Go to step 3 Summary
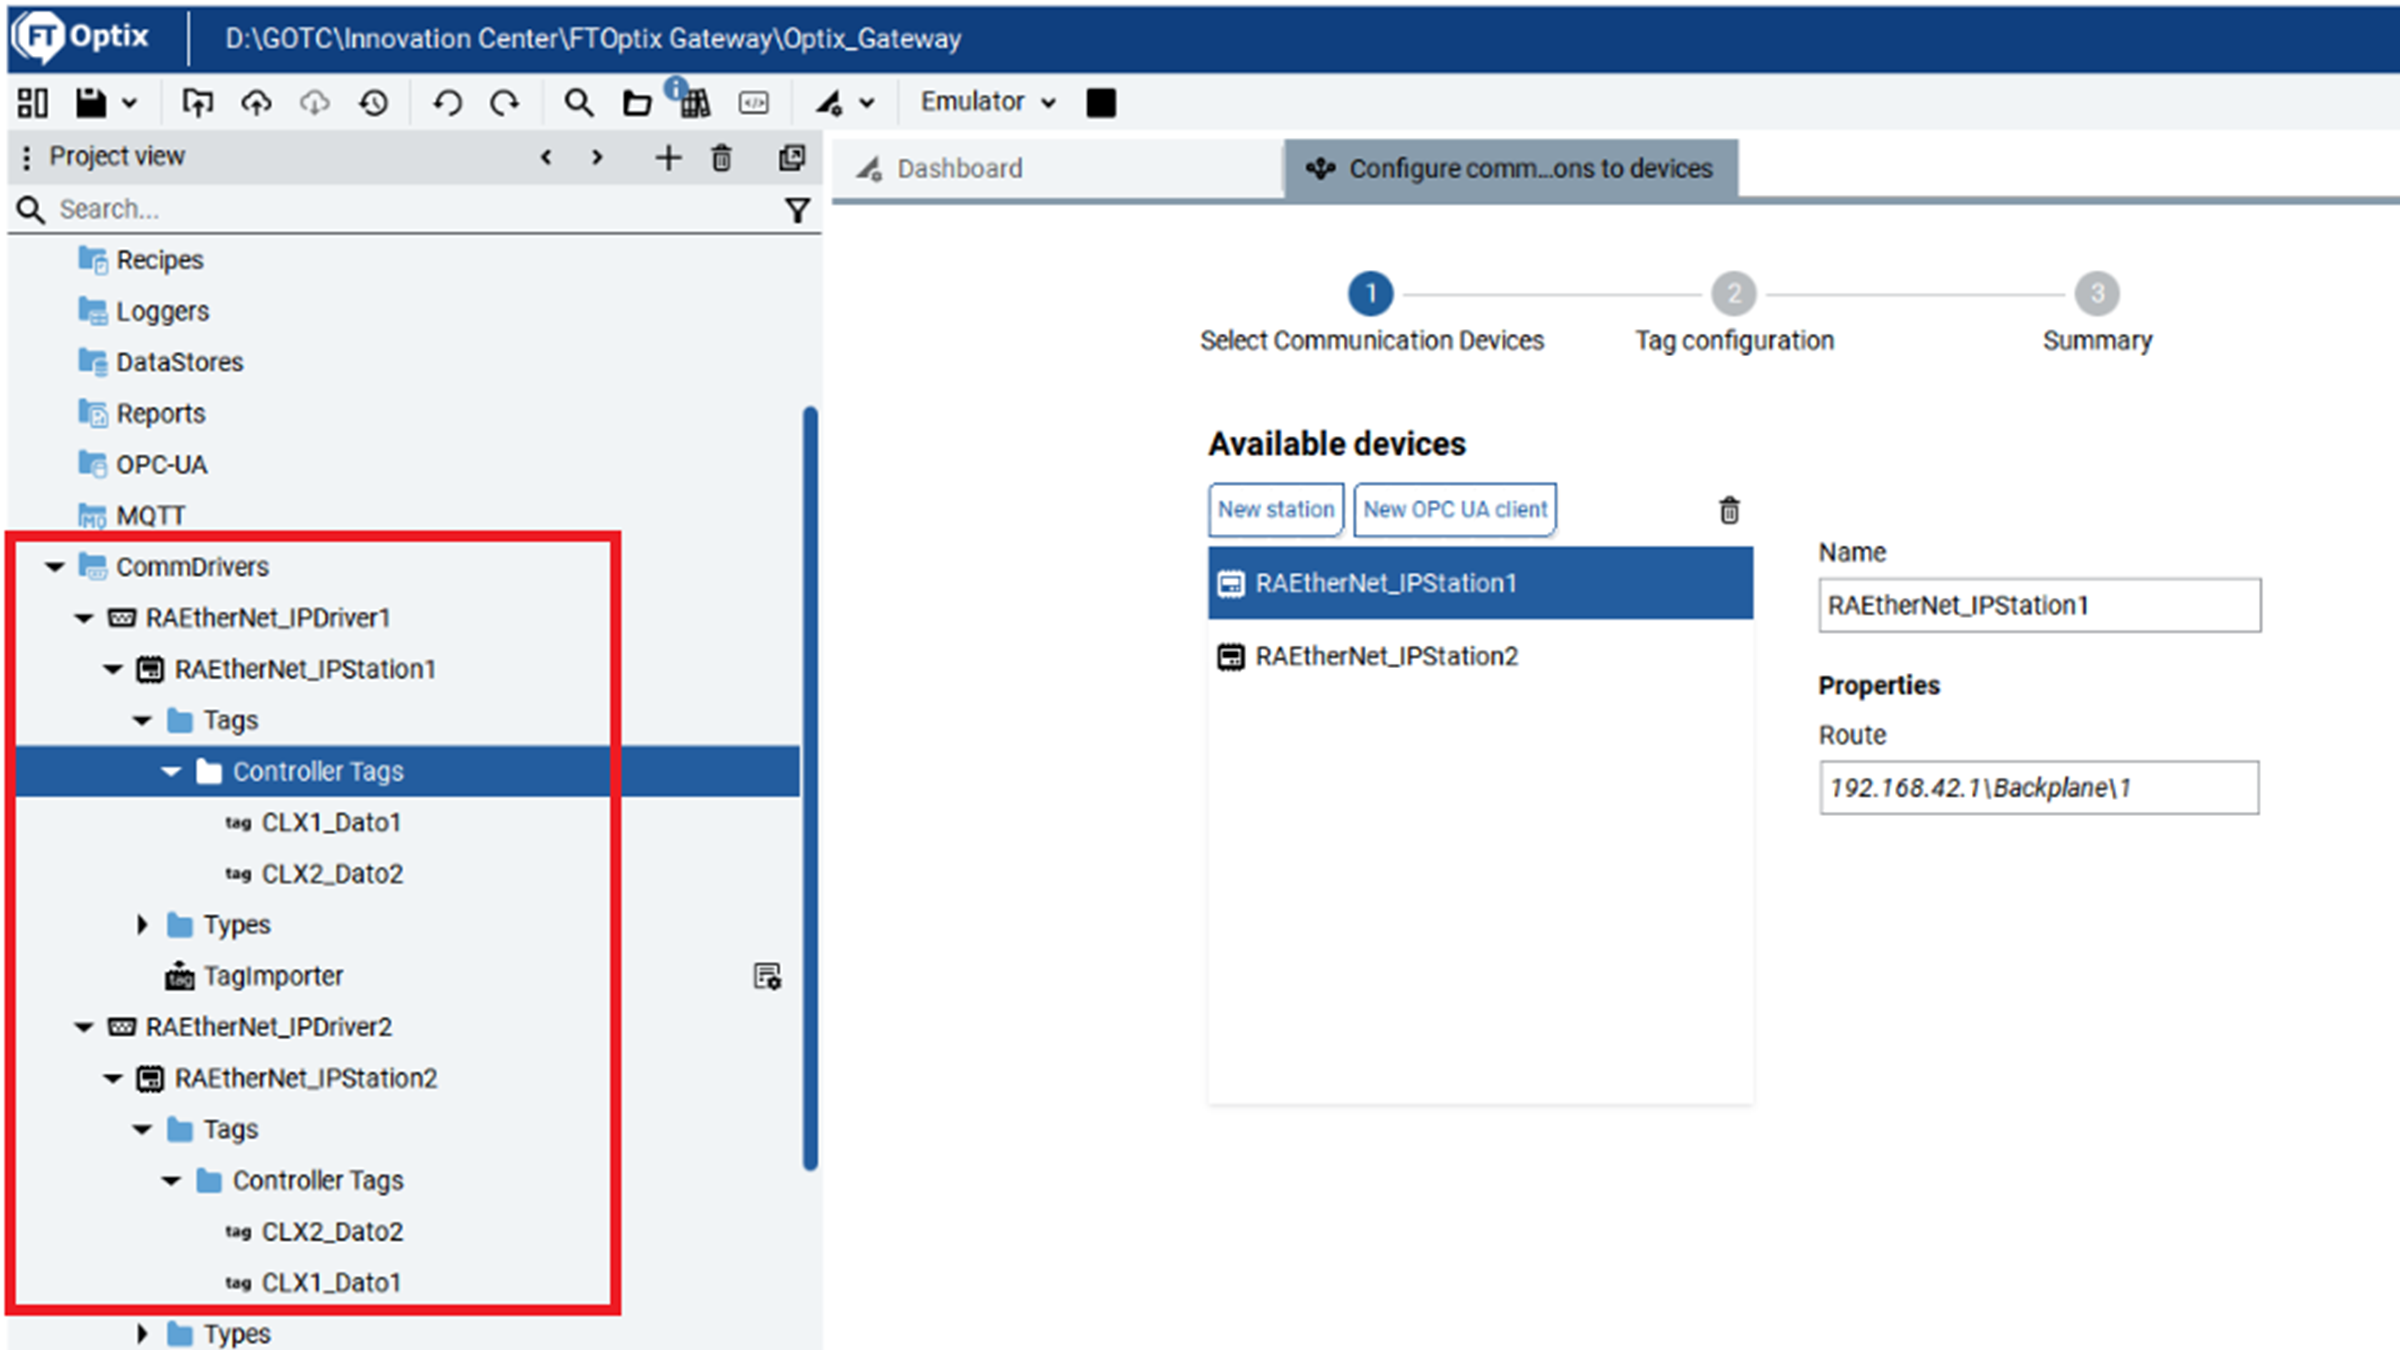 click(x=2097, y=294)
